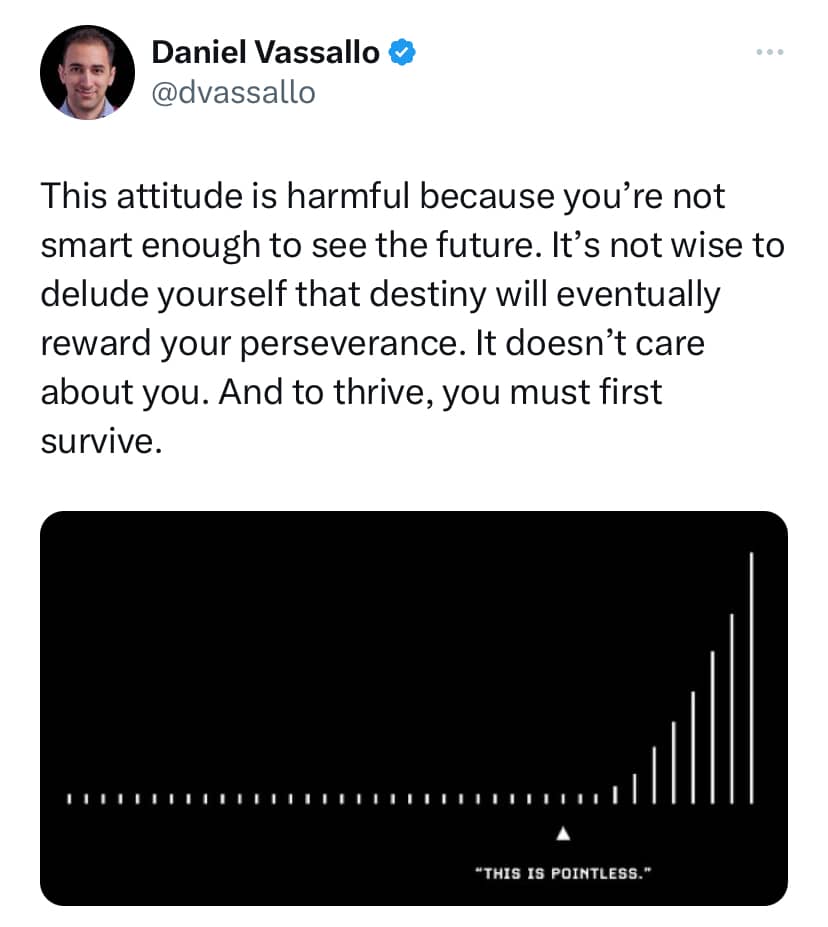Click the blue verified checkmark badge
828x927 pixels.
tap(402, 53)
